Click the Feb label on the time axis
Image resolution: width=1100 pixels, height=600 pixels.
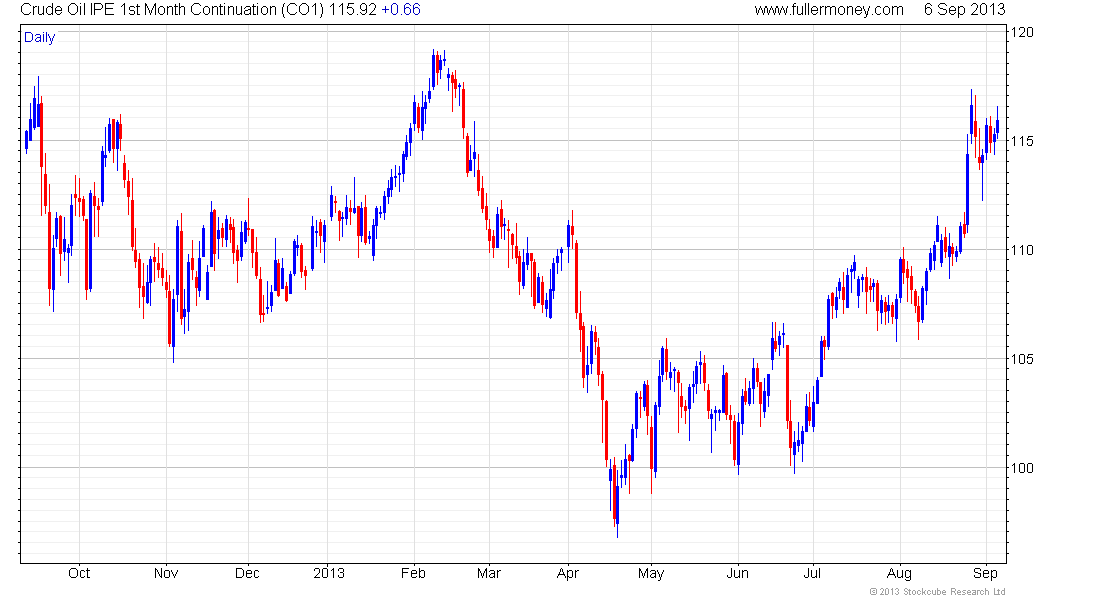click(413, 573)
